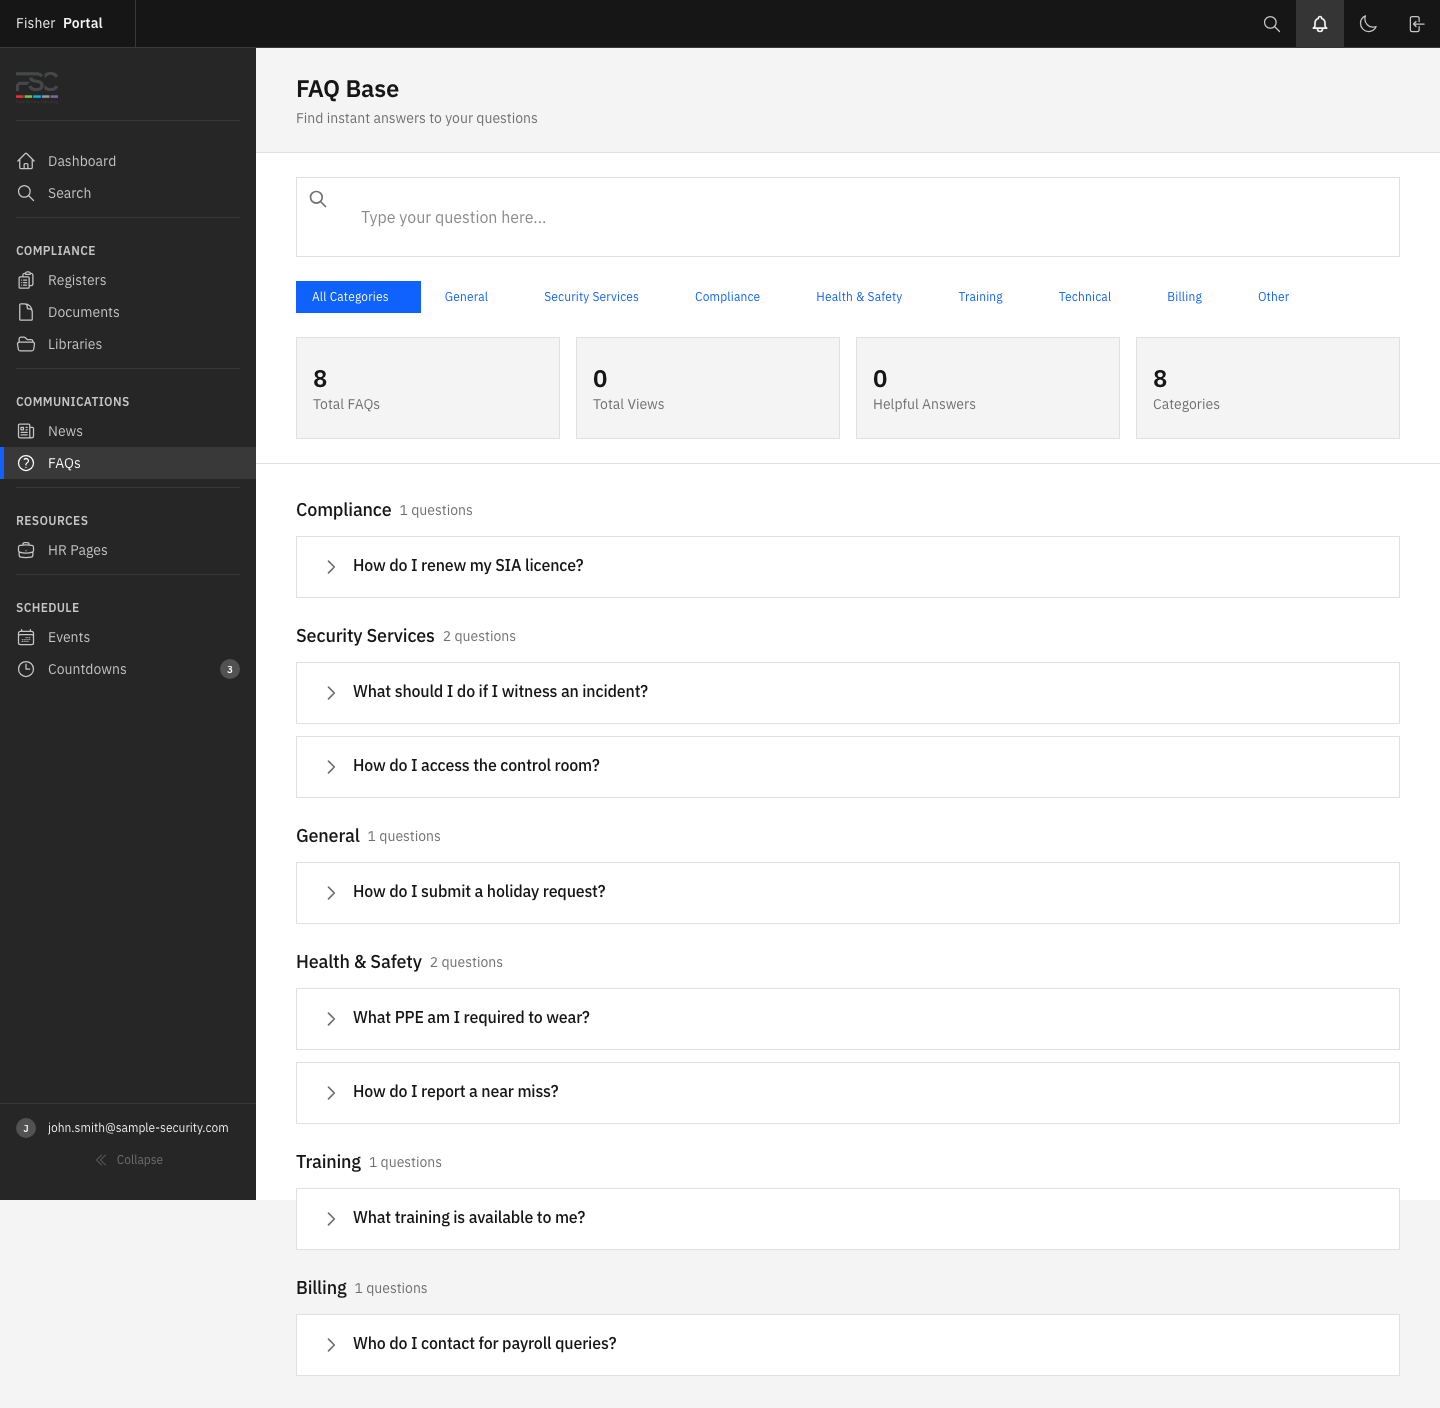Open Dashboard from the sidebar
The image size is (1440, 1408).
(81, 161)
